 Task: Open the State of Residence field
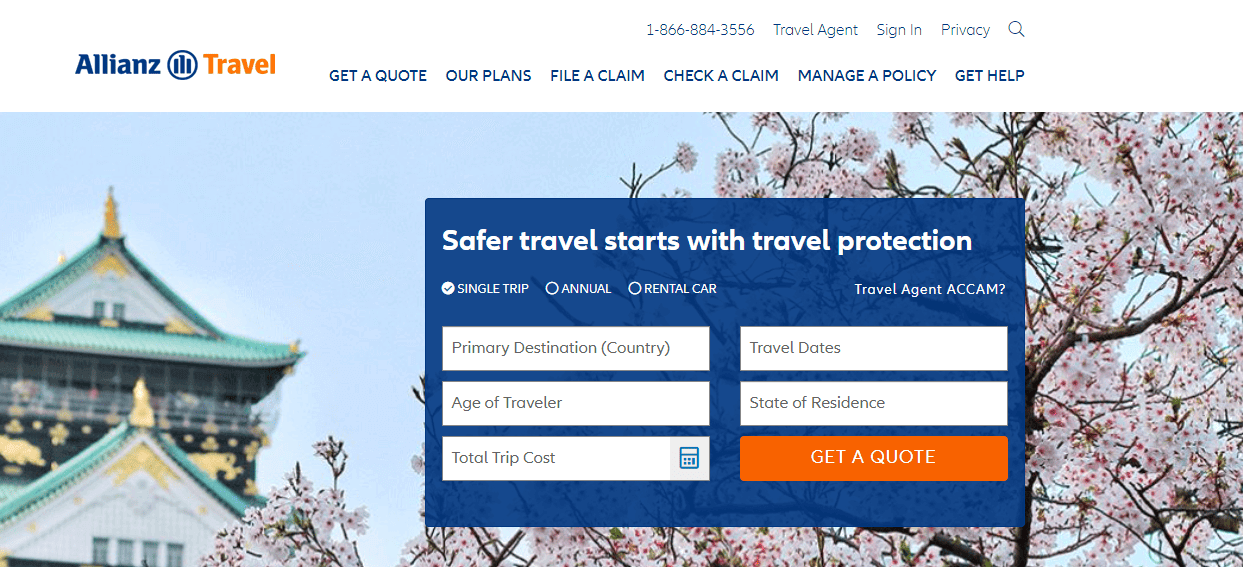[x=874, y=403]
